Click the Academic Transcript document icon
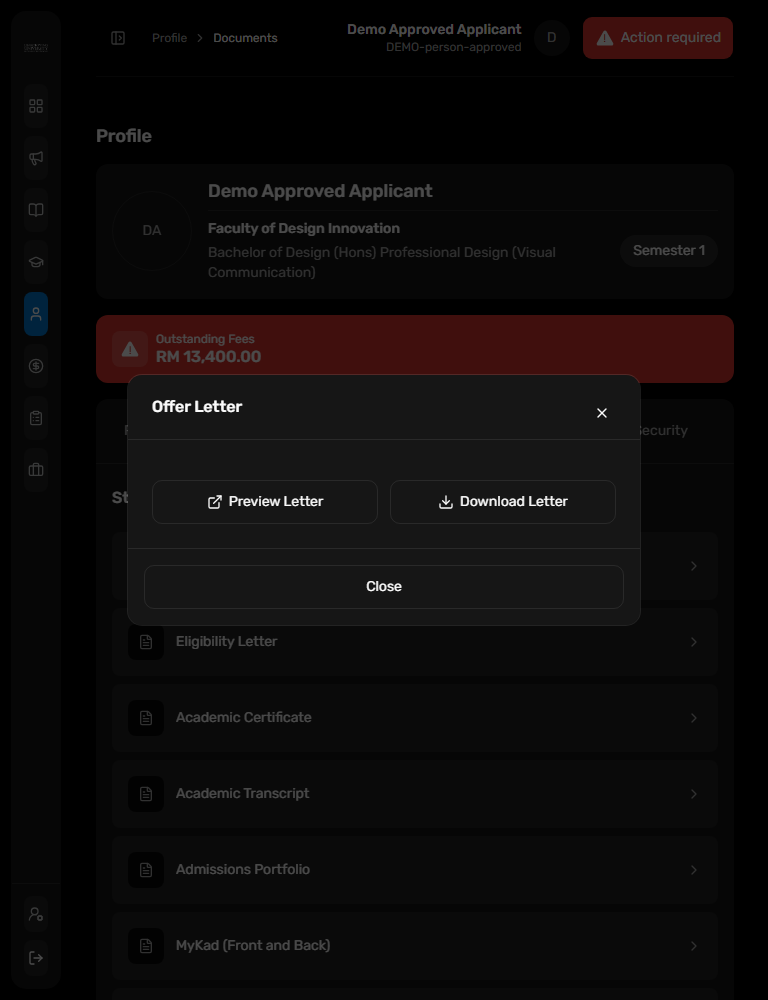Screen dimensions: 768x1000 click(x=146, y=793)
